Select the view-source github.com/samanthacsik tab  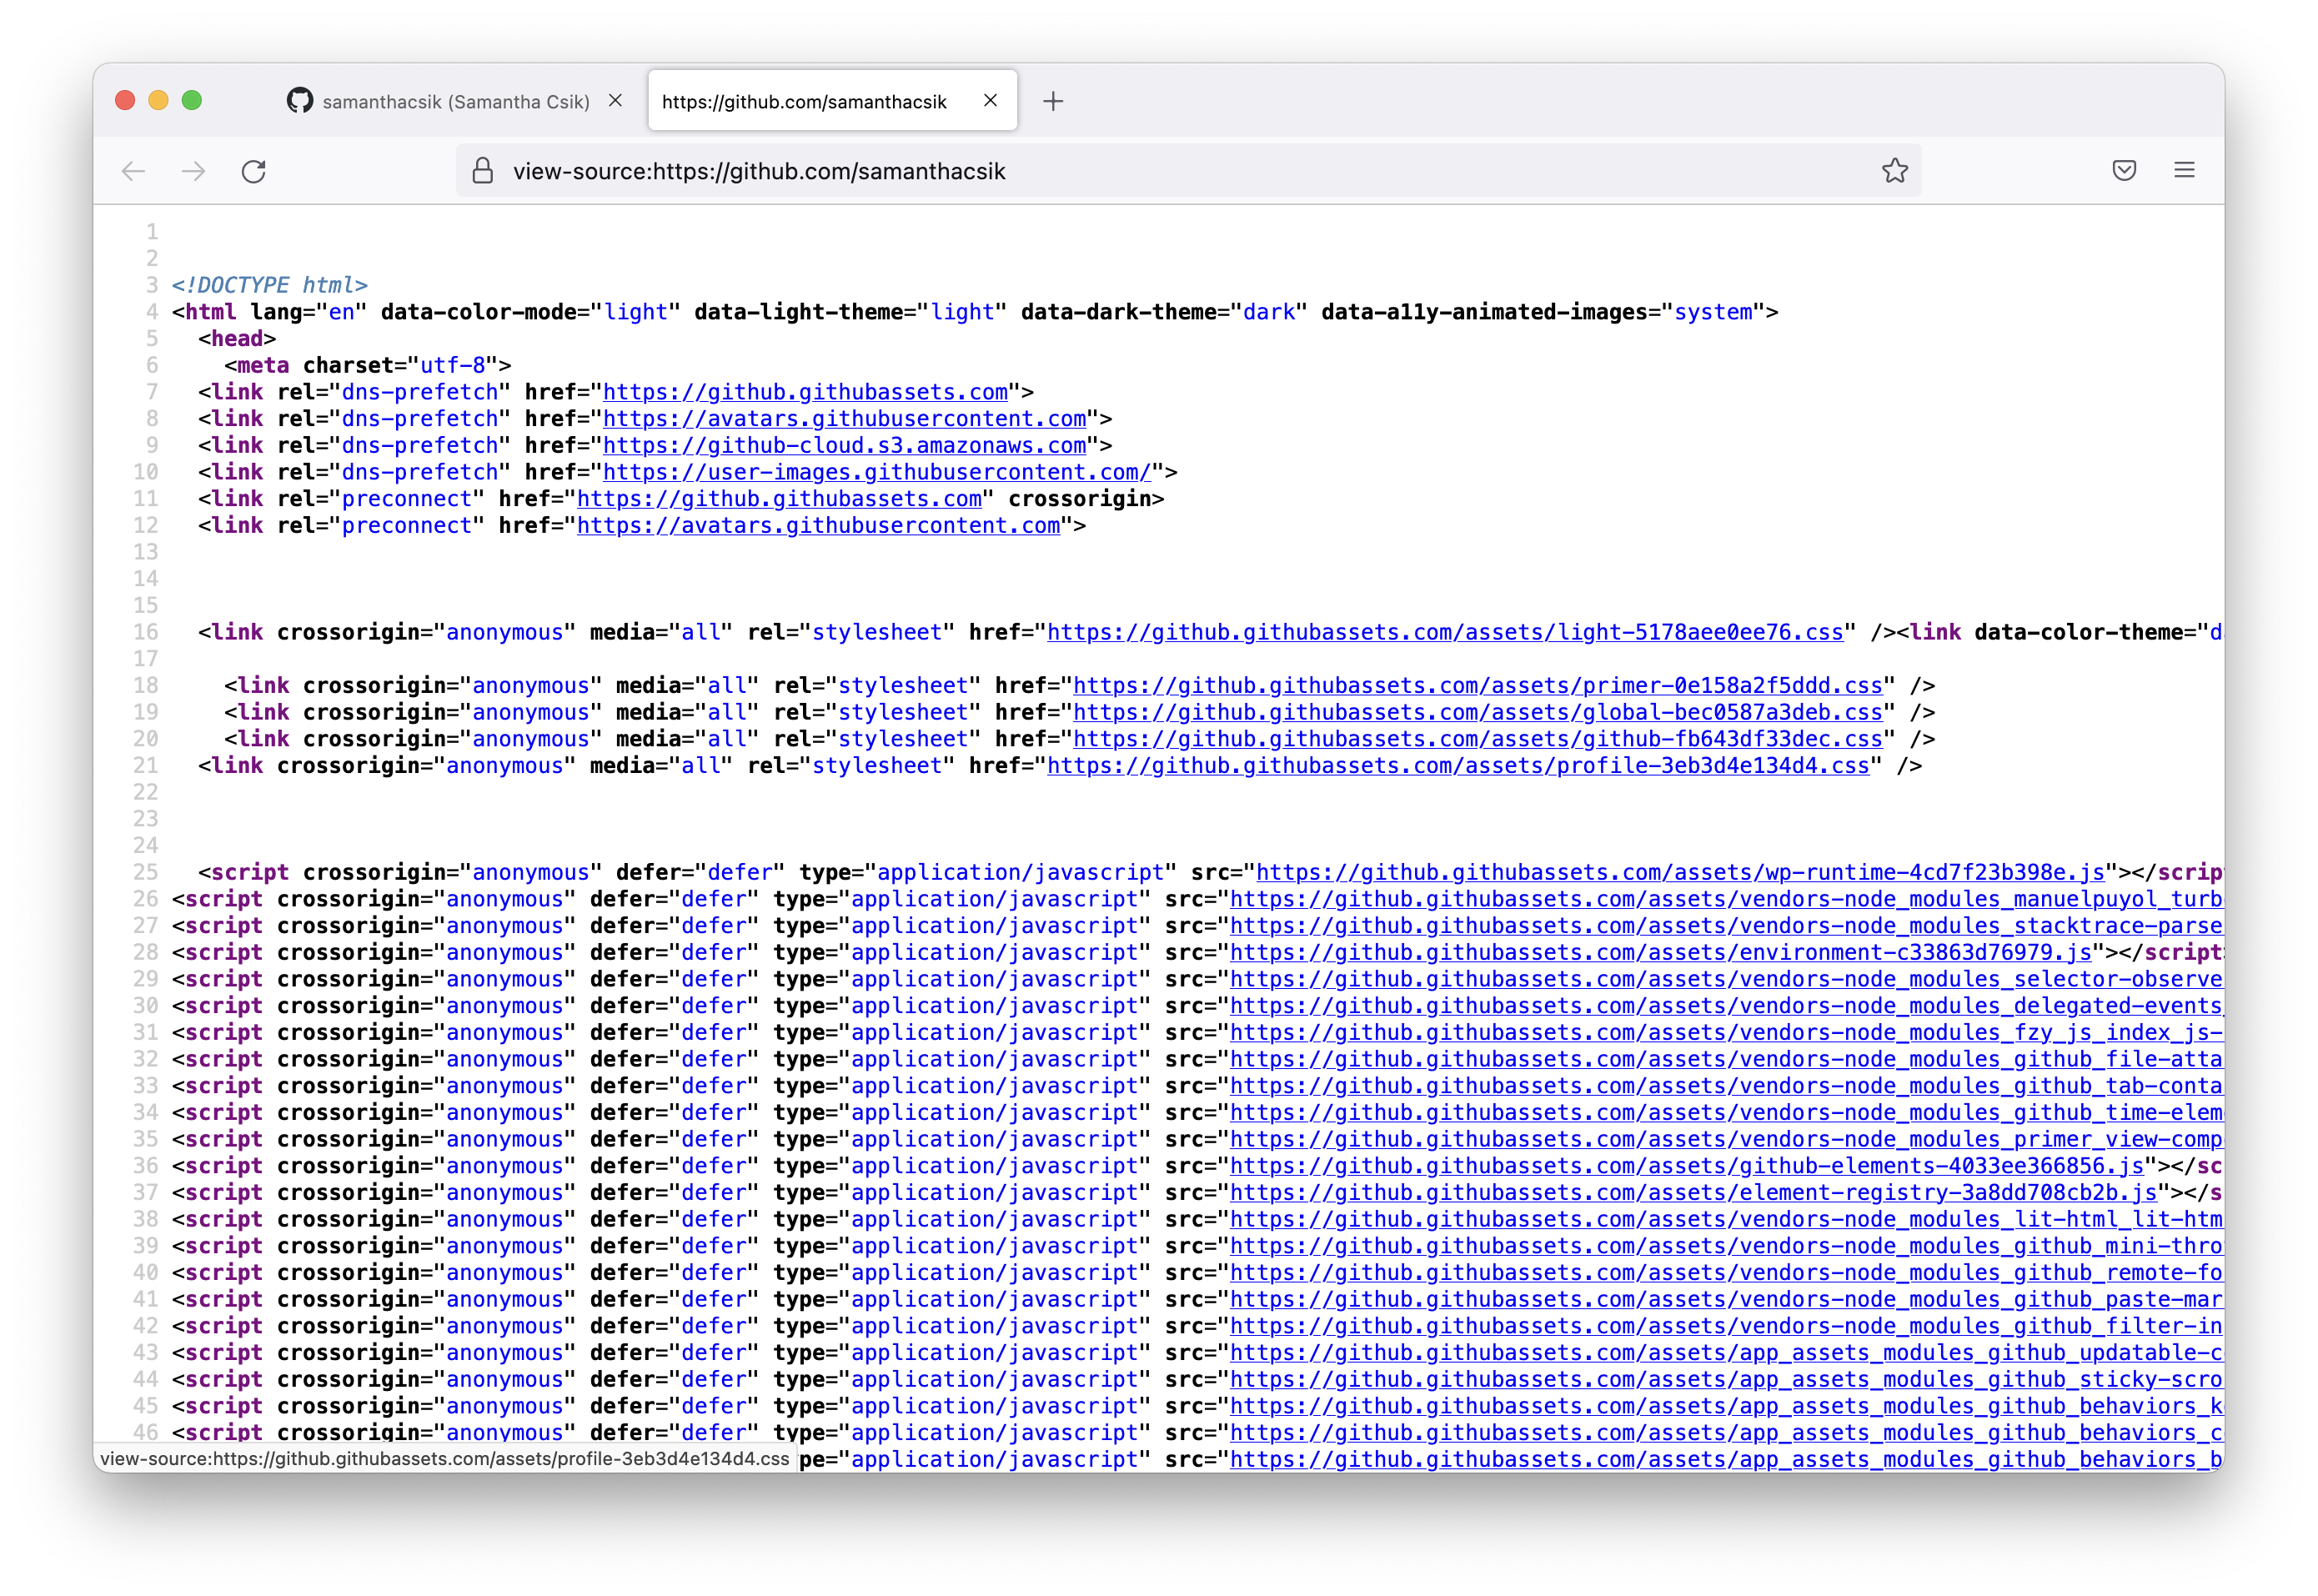804,101
